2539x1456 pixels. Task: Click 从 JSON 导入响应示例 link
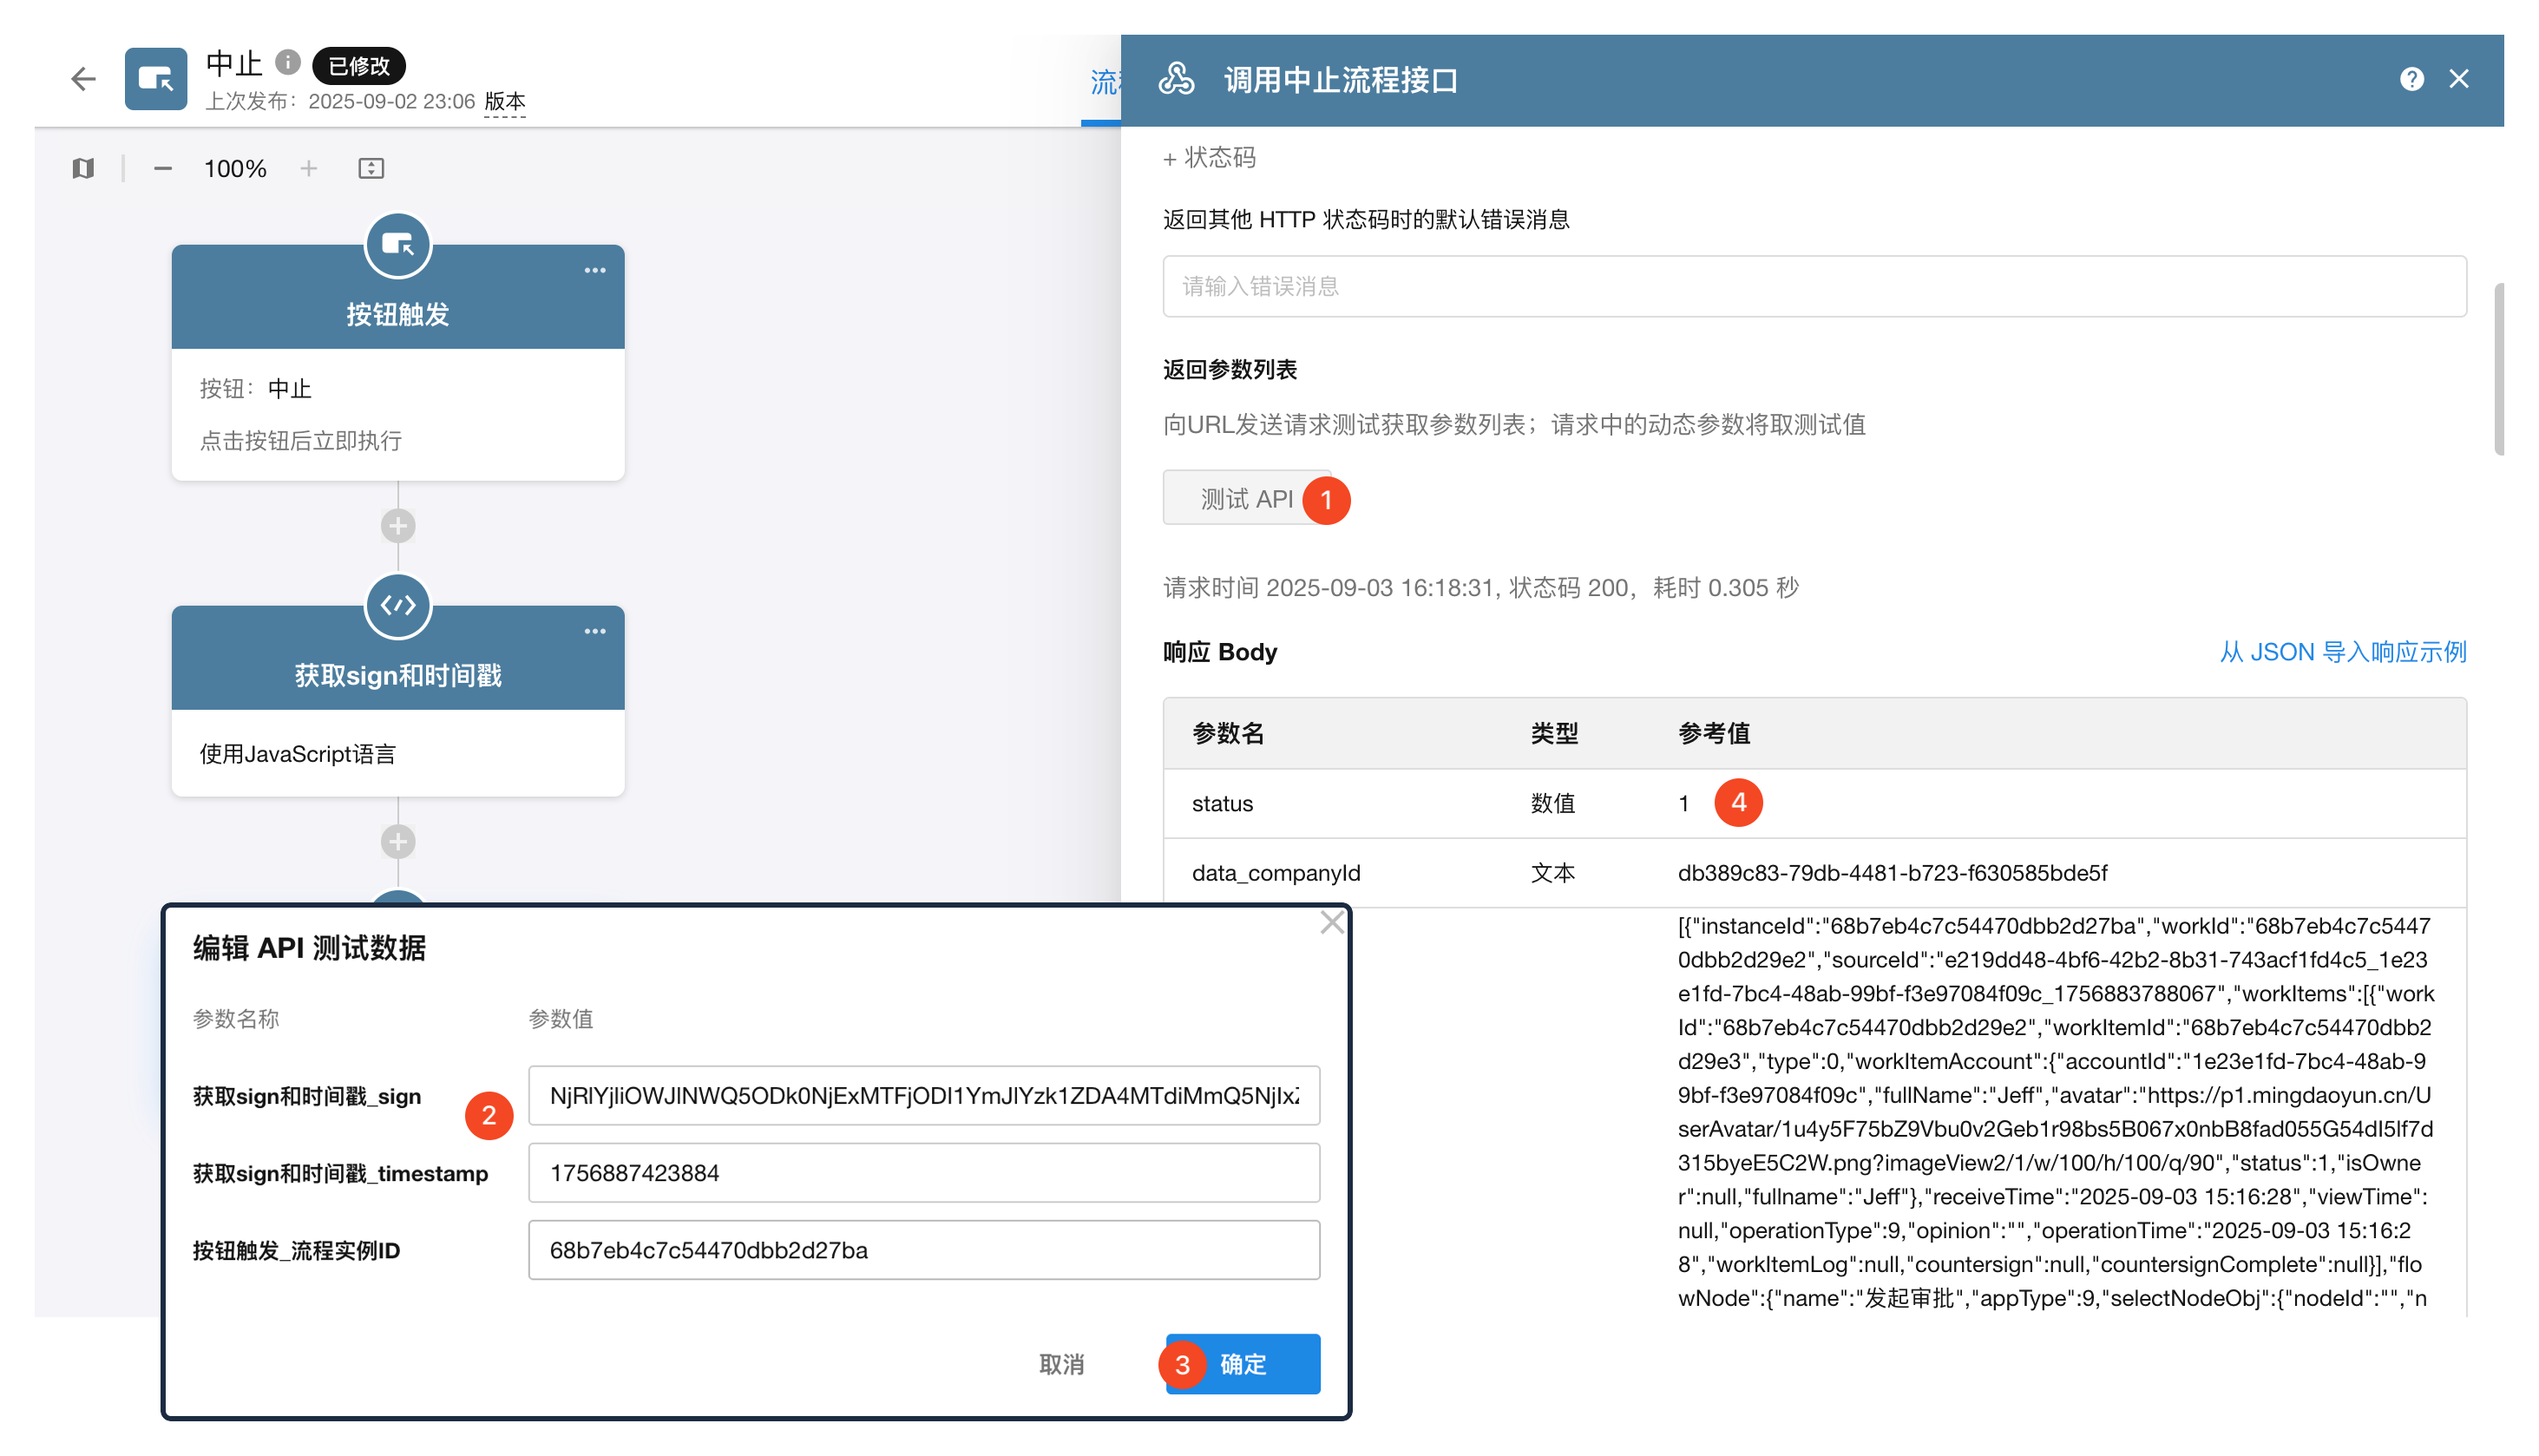click(2342, 651)
